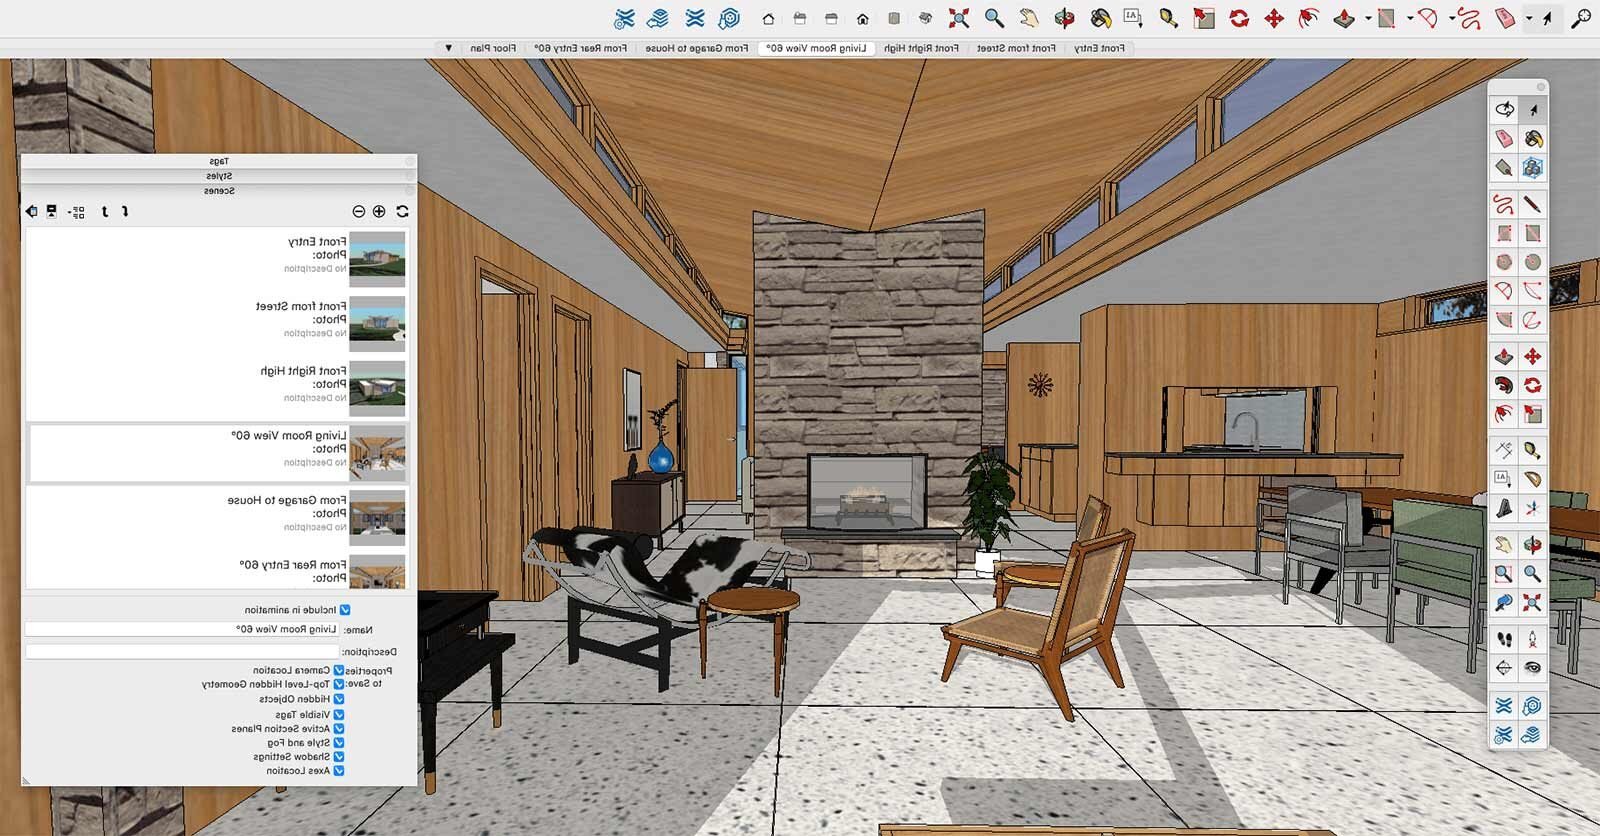Toggle Style and Fog checkbox
The image size is (1600, 836).
click(x=339, y=743)
